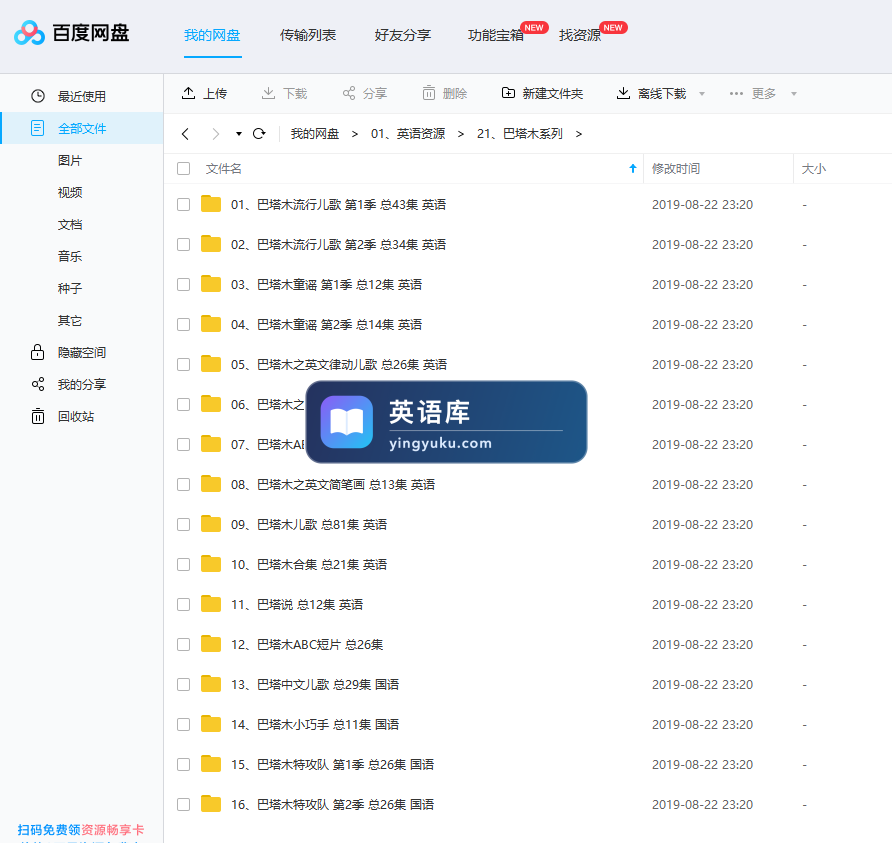Click the upload arrow icon

point(188,93)
